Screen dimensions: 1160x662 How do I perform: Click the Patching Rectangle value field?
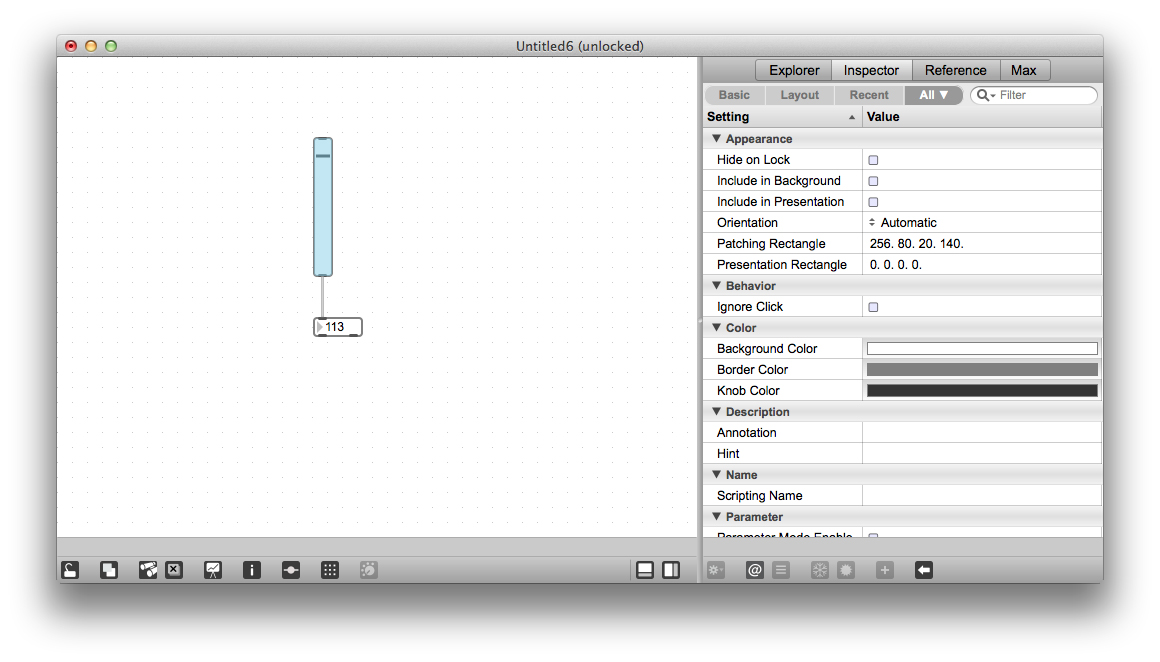tap(982, 243)
